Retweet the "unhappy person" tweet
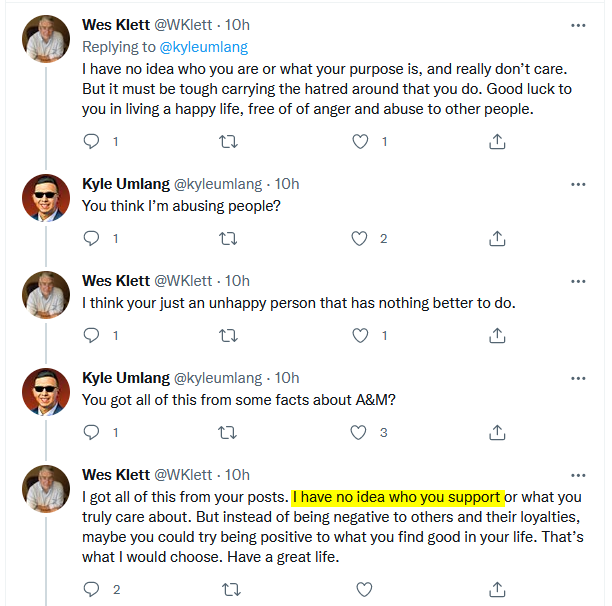 (x=228, y=336)
